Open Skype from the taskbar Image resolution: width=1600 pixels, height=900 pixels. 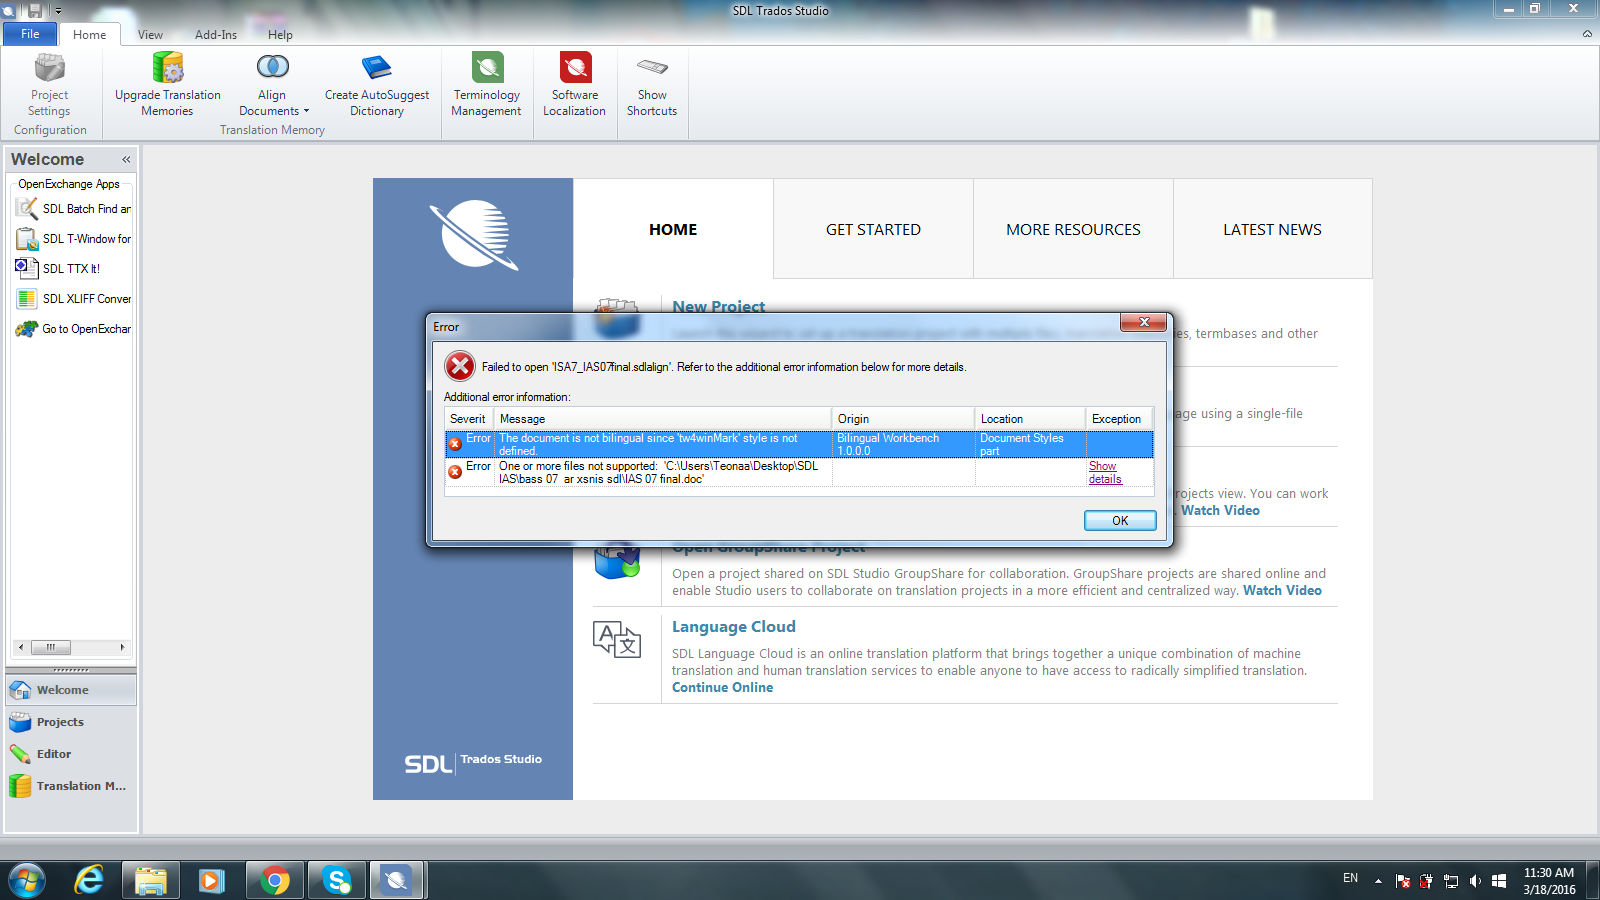click(x=337, y=881)
